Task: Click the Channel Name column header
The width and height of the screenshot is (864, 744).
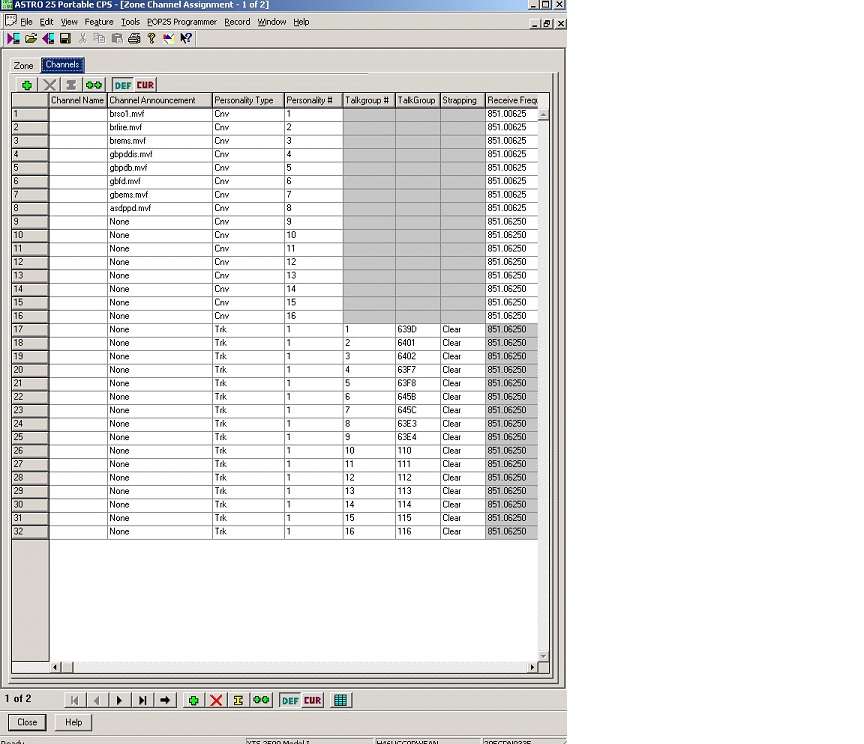Action: (x=78, y=100)
